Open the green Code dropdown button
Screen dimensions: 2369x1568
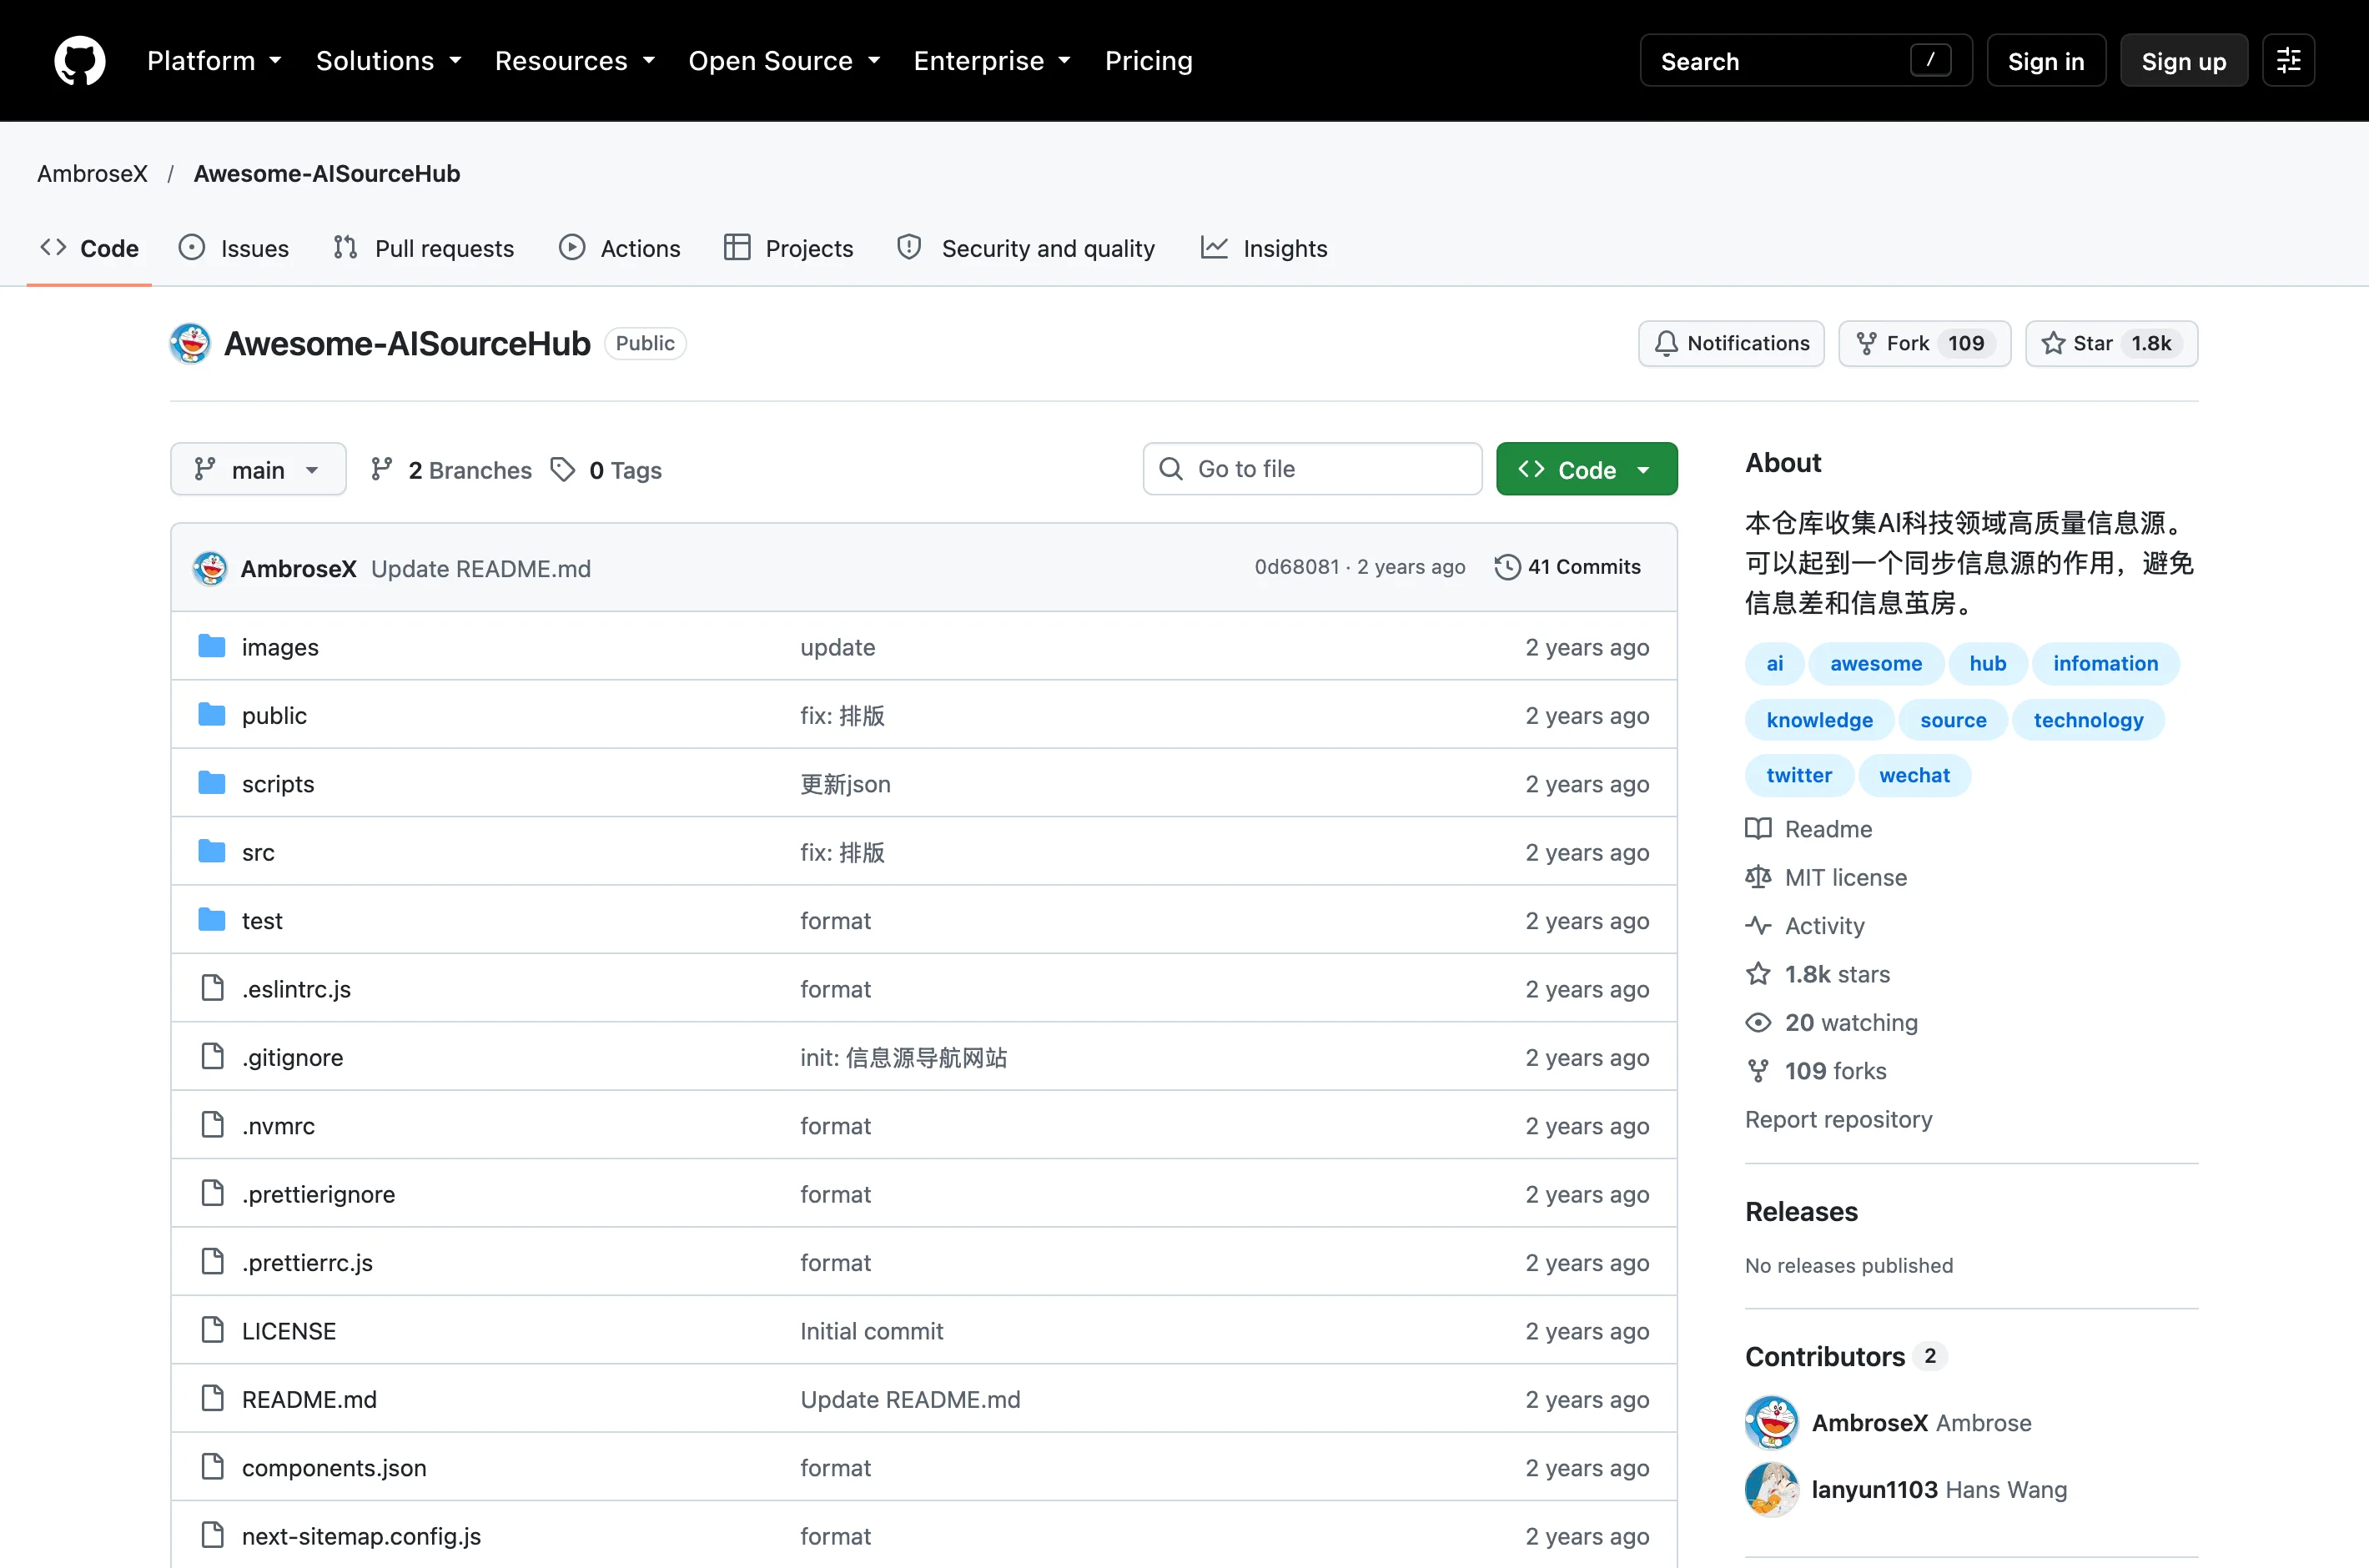(1586, 469)
